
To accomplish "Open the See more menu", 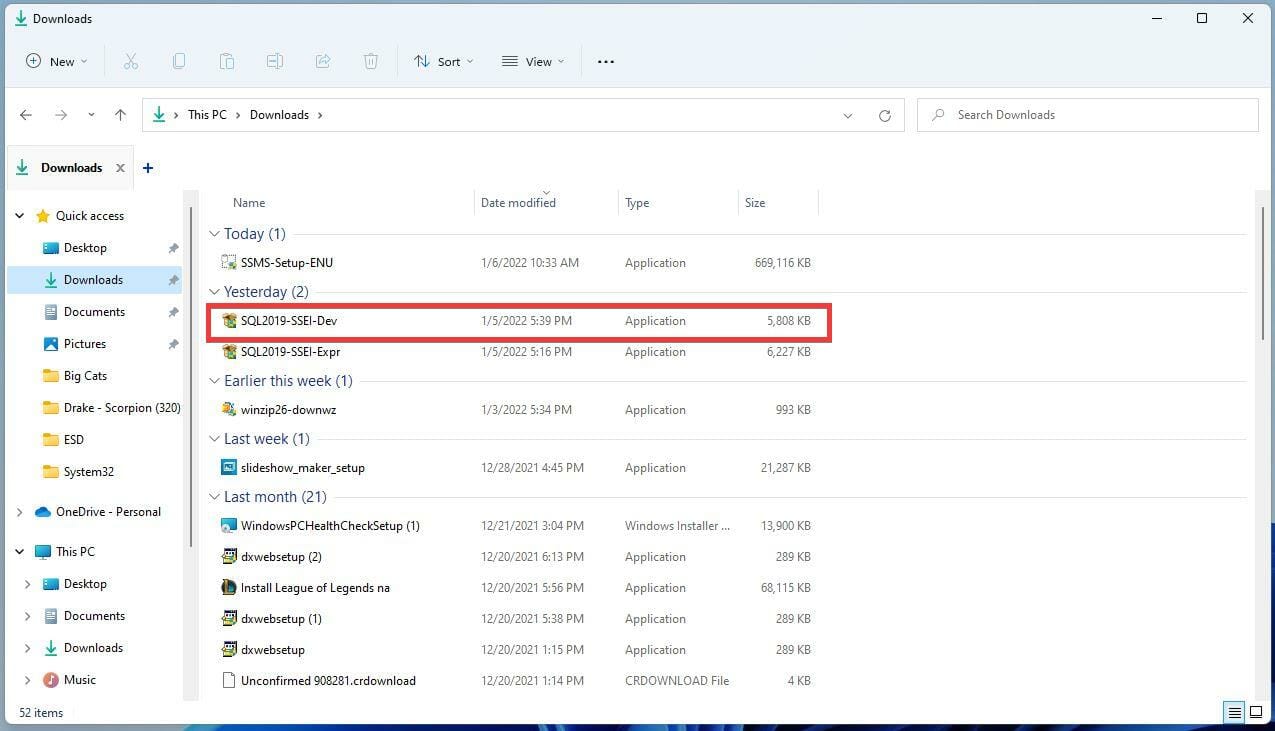I will coord(605,61).
